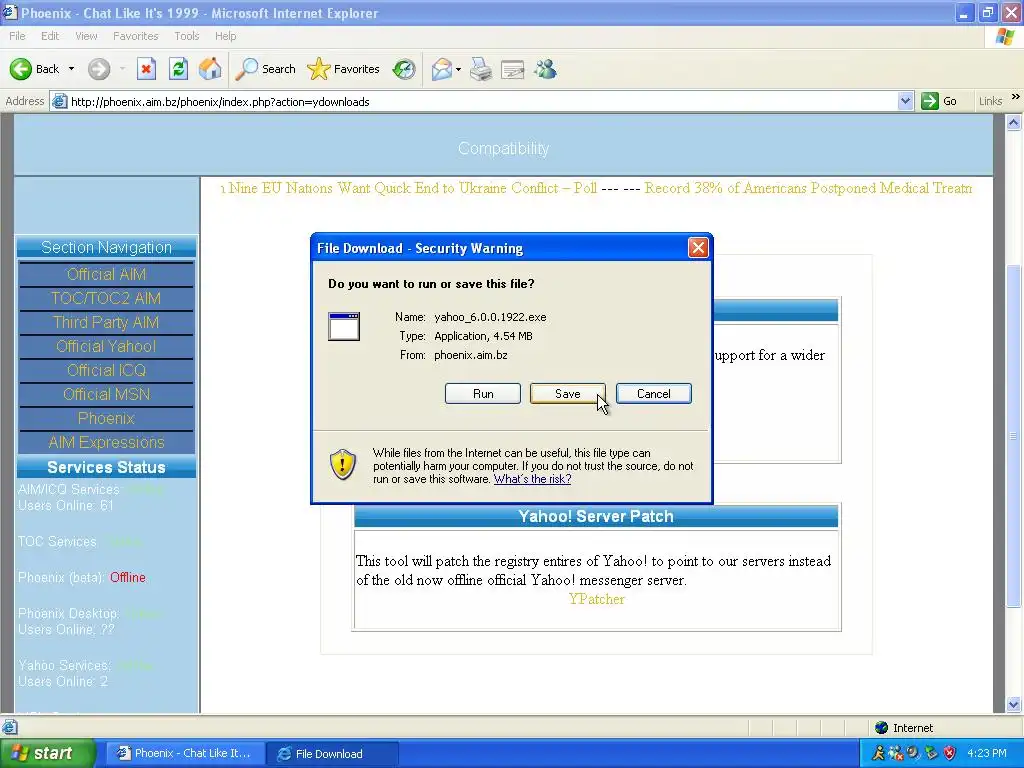Open the Messenger people icon
This screenshot has width=1024, height=768.
tap(545, 69)
